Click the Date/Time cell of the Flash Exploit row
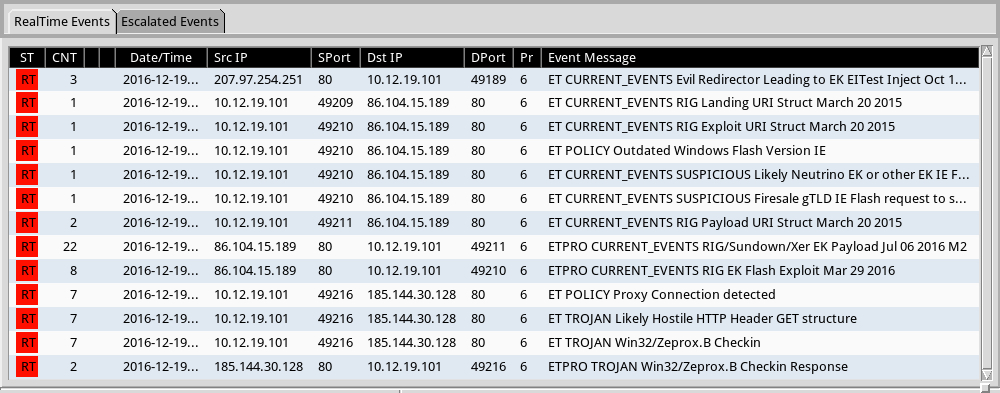Image resolution: width=1000 pixels, height=393 pixels. point(161,271)
